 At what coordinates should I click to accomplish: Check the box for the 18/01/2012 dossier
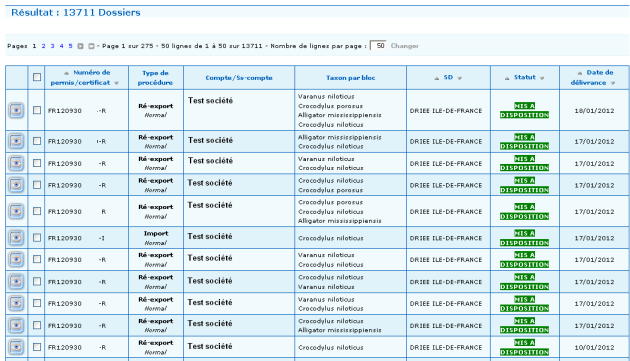coord(37,110)
